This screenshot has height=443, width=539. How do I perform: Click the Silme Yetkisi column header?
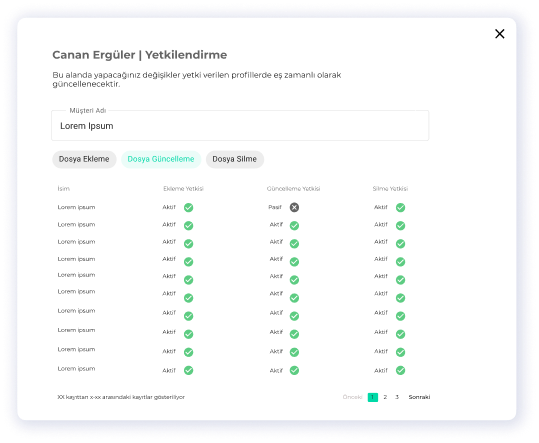pyautogui.click(x=390, y=188)
